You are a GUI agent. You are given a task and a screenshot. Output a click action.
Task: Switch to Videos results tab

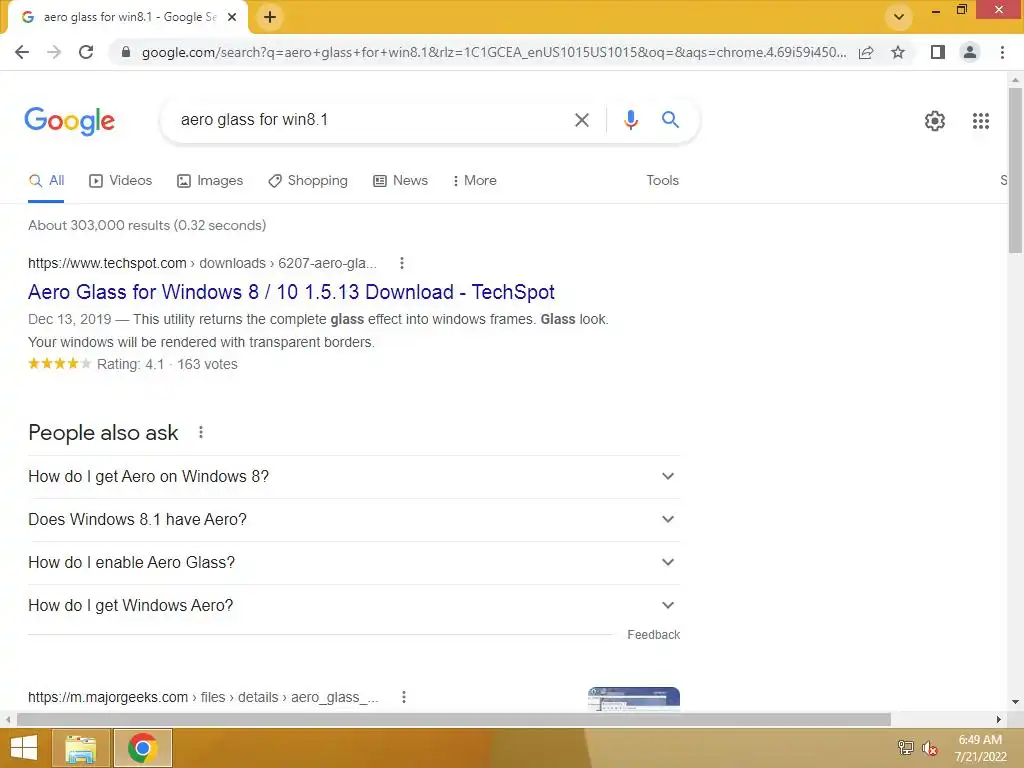[120, 181]
